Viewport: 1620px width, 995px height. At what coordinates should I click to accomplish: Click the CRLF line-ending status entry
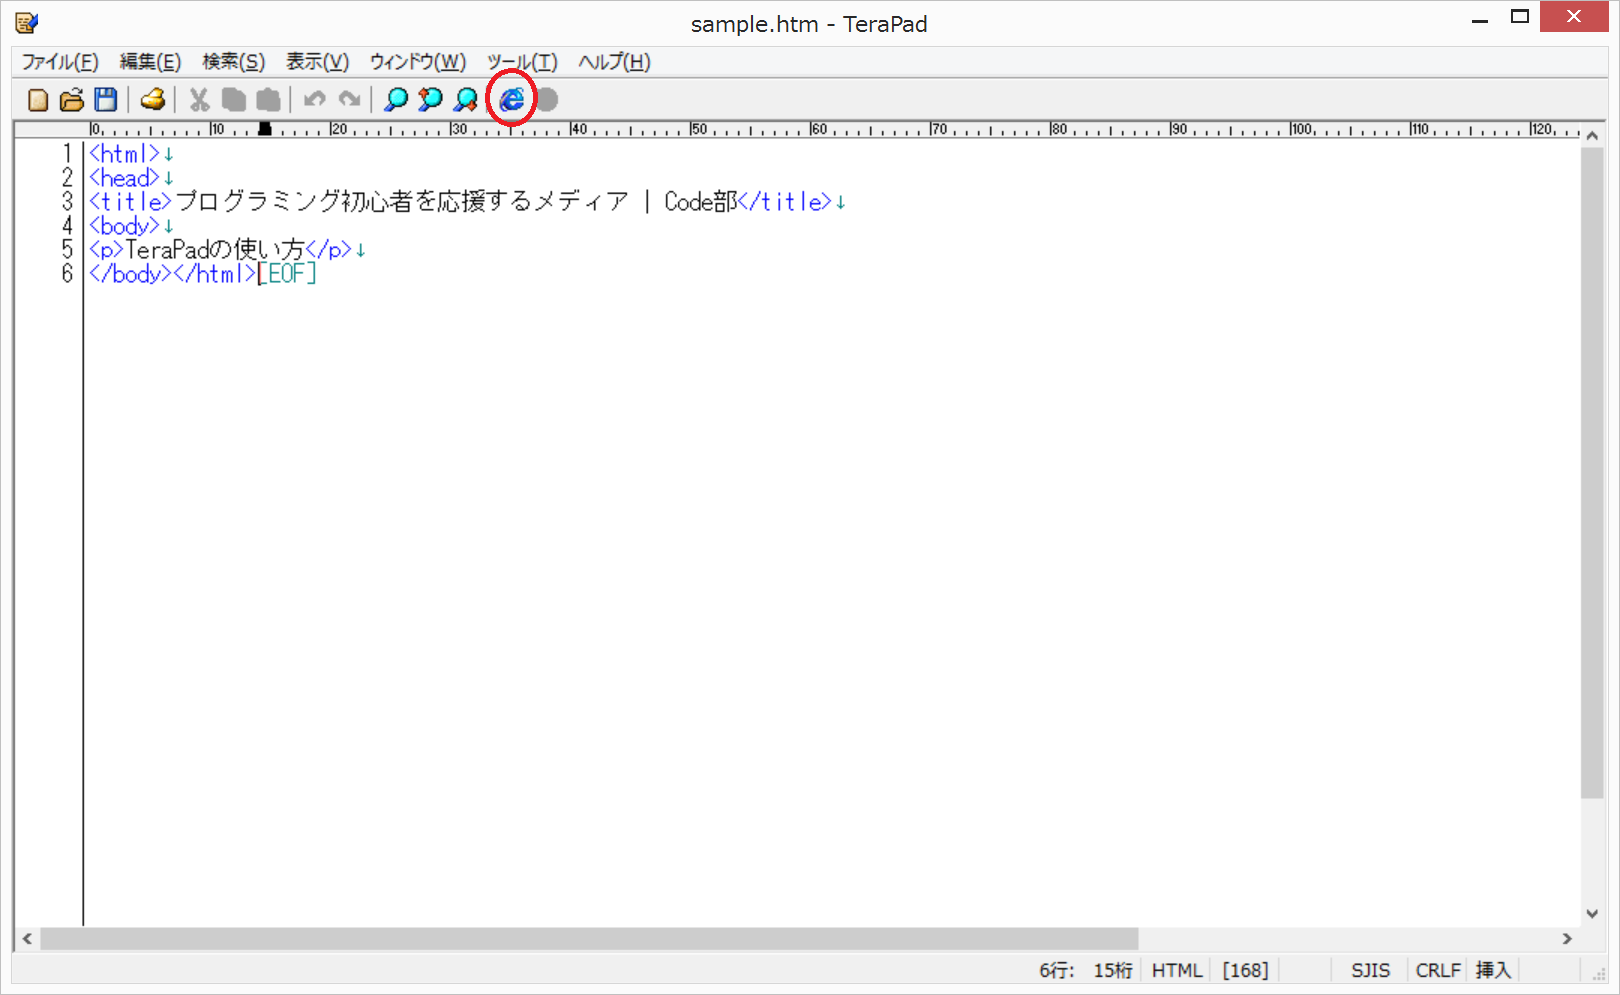[1438, 970]
